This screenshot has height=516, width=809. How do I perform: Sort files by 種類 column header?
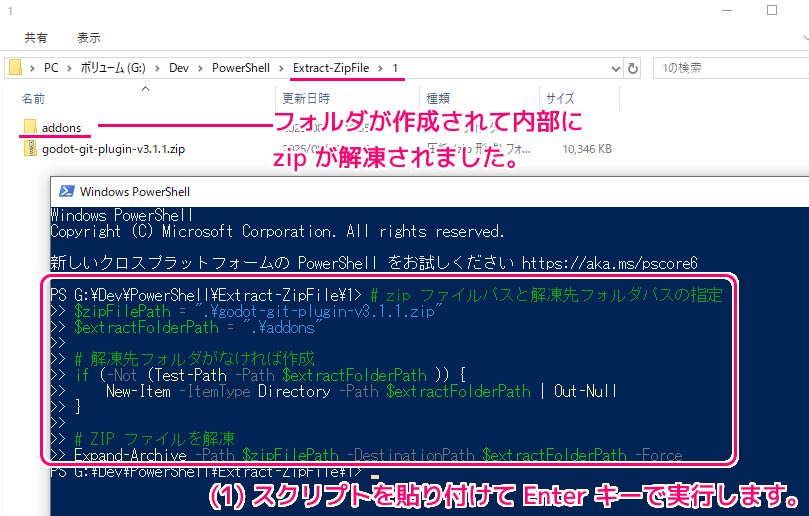[x=438, y=98]
